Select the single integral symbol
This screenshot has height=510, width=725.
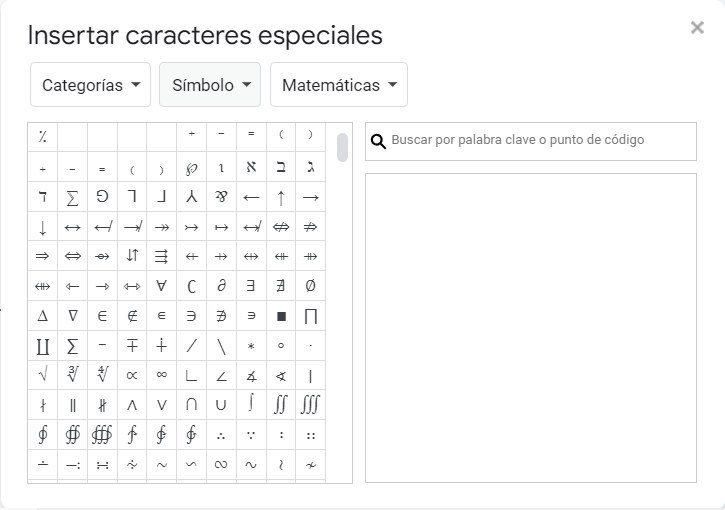pos(251,405)
